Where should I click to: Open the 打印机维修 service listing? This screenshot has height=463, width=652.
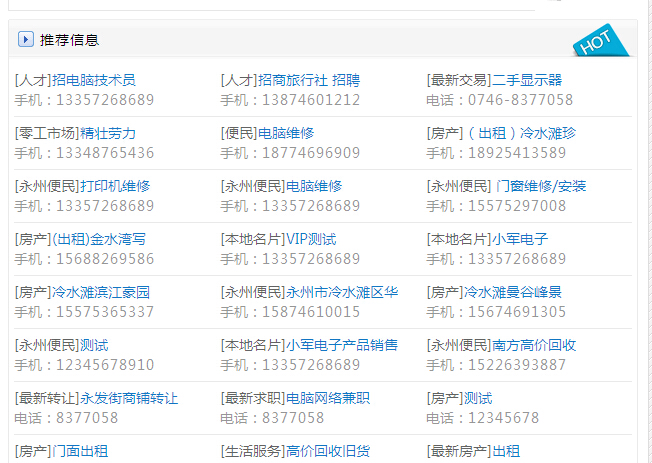point(82,186)
